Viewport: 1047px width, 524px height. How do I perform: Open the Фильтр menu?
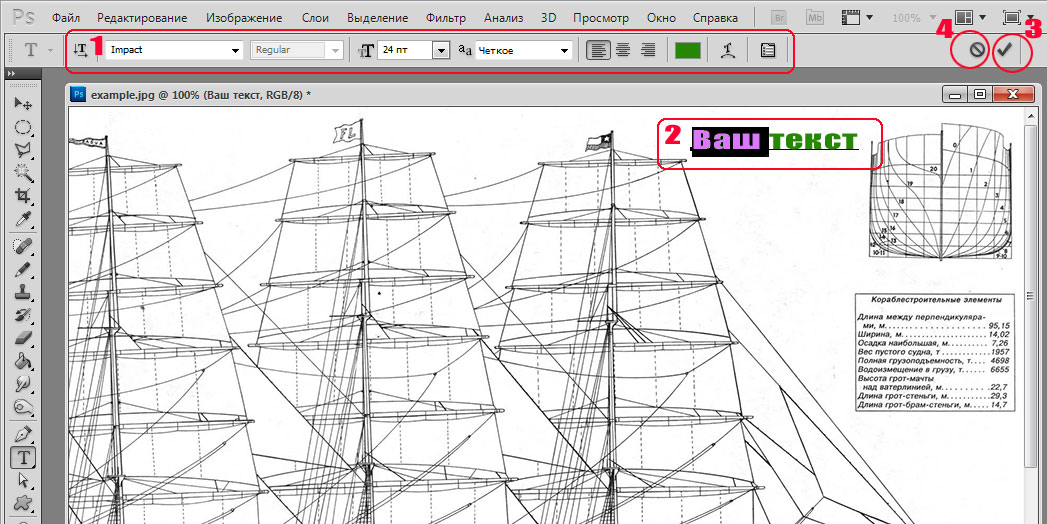coord(445,18)
